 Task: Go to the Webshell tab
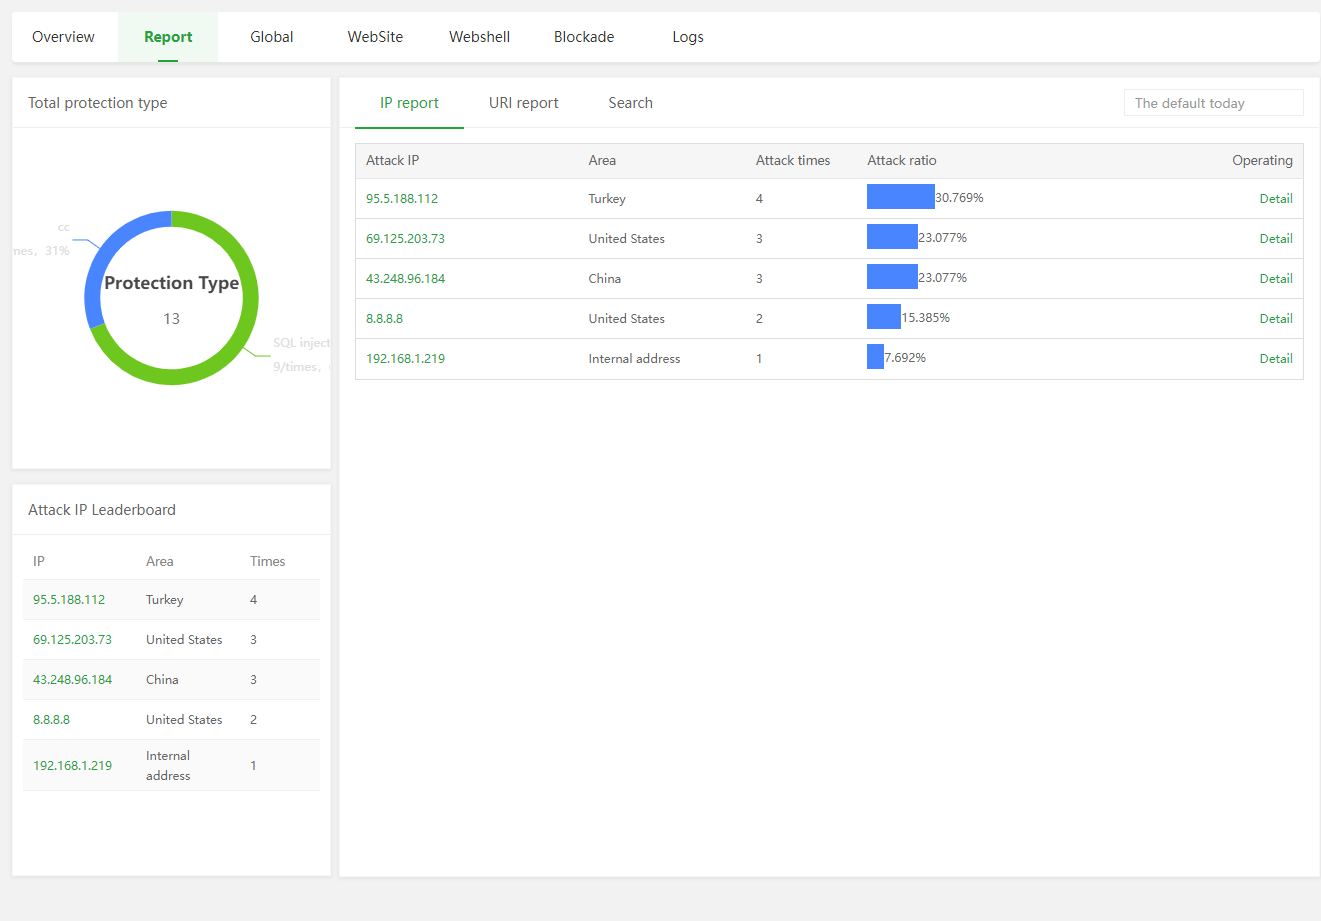point(479,37)
